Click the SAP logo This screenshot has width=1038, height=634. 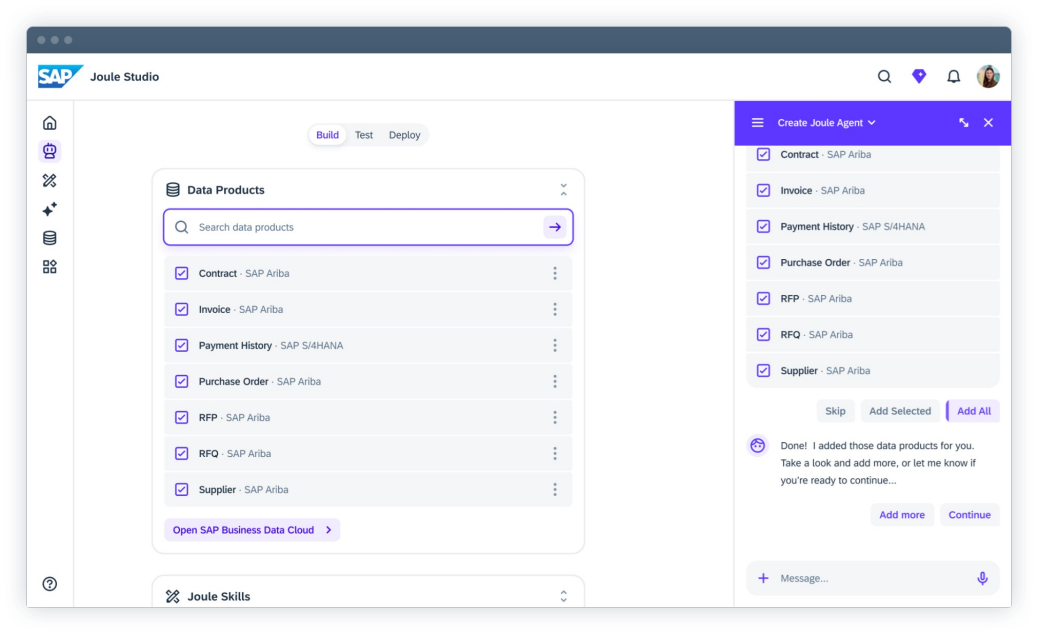click(60, 76)
